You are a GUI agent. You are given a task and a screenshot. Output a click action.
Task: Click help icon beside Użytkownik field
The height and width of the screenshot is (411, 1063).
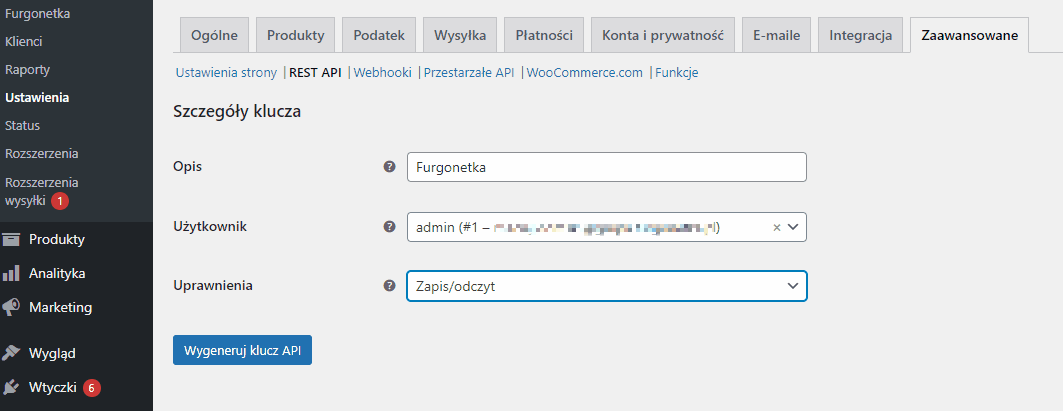pos(390,227)
